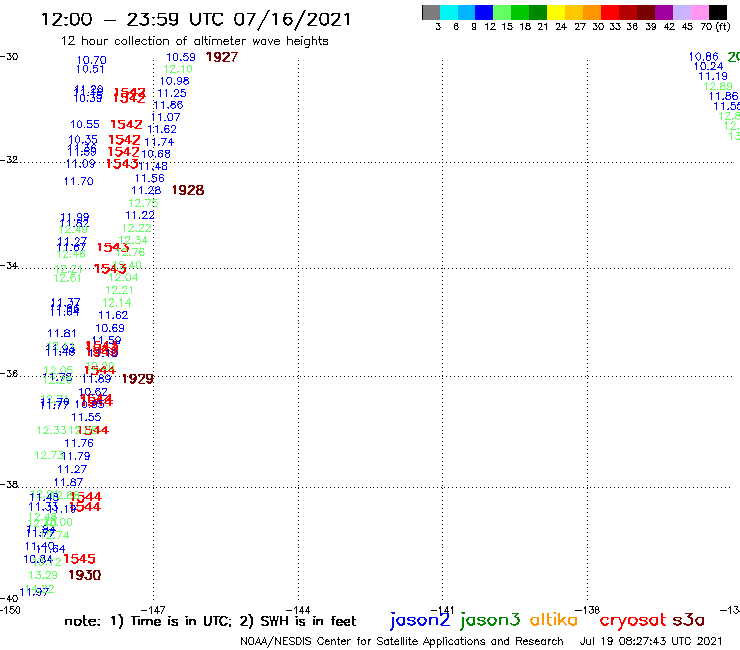Click the 'jason2' satellite legend label
740x650 pixels.
tap(420, 620)
